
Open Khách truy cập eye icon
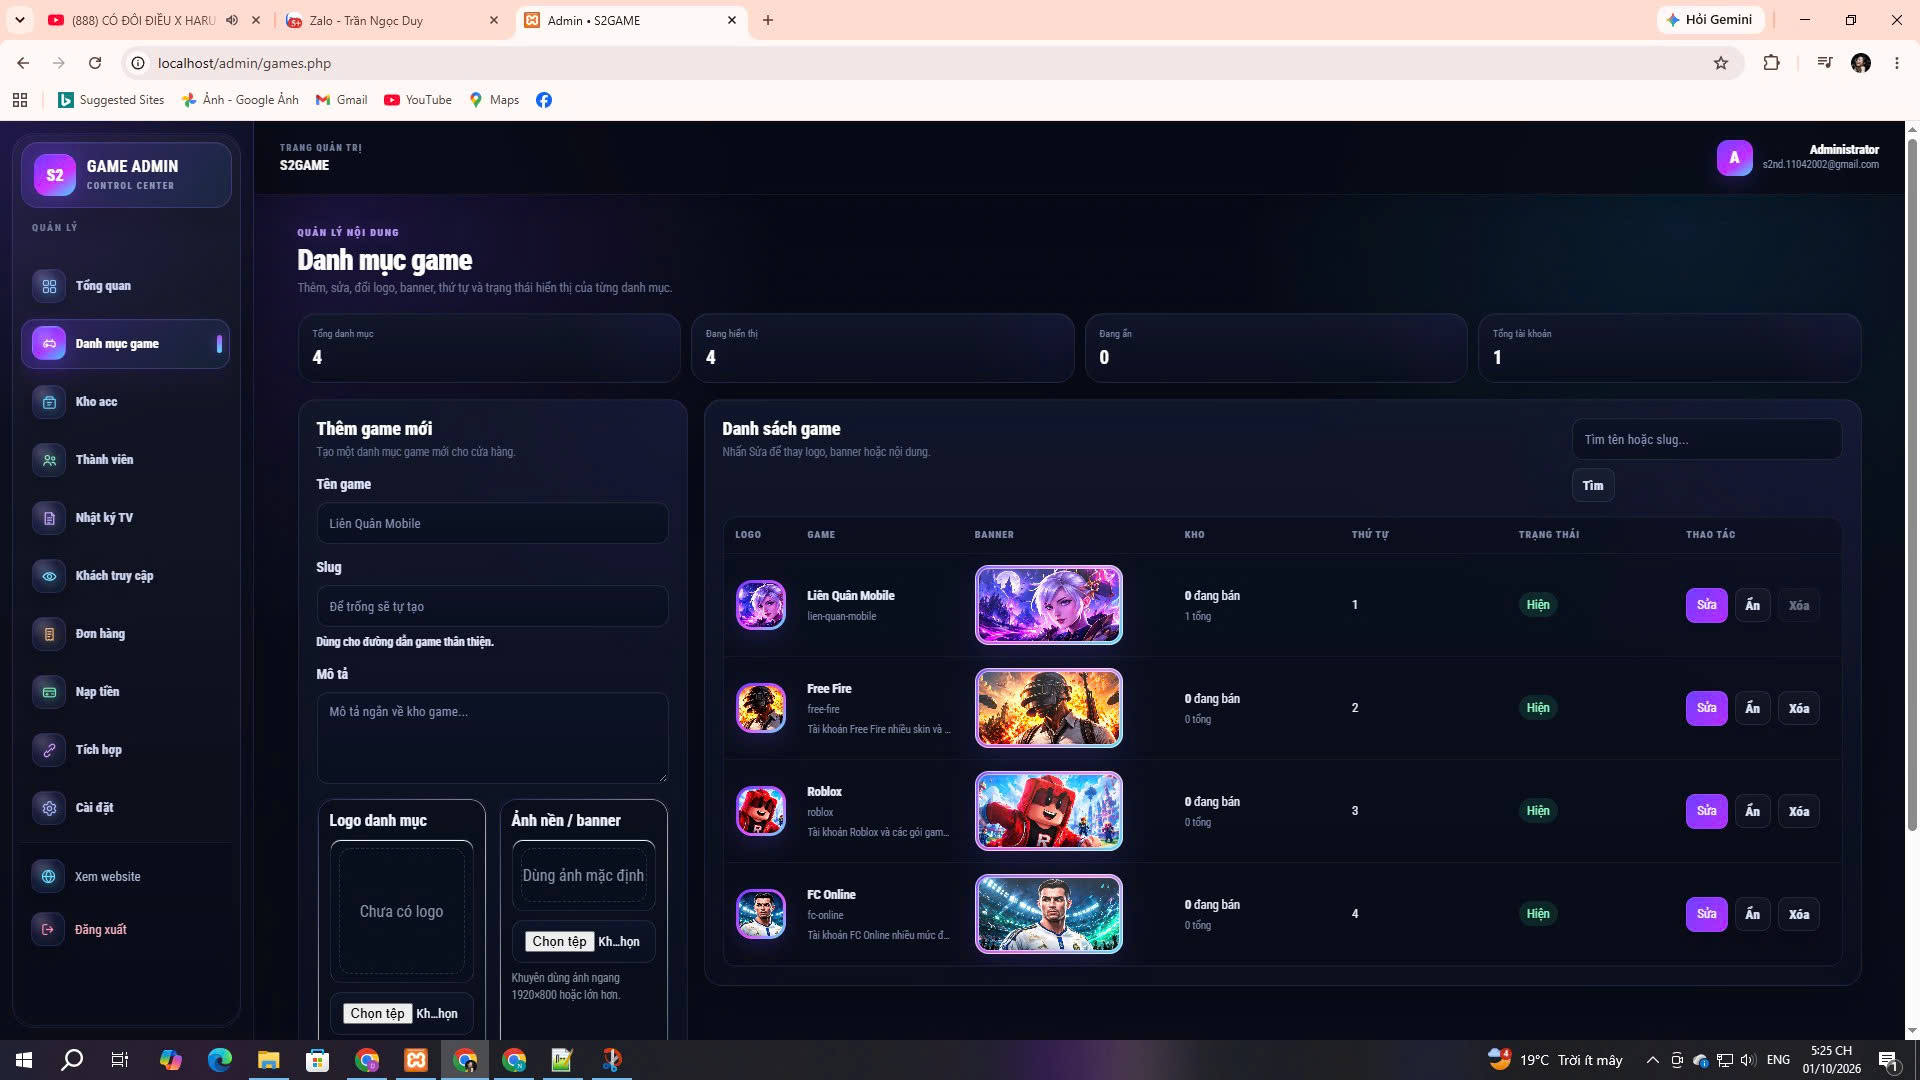49,576
